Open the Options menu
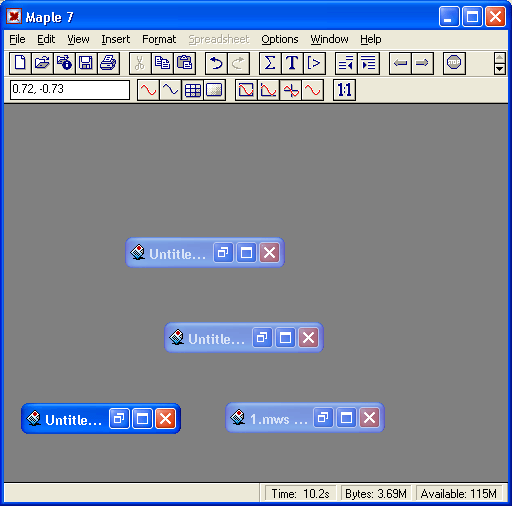This screenshot has width=512, height=506. pos(280,39)
